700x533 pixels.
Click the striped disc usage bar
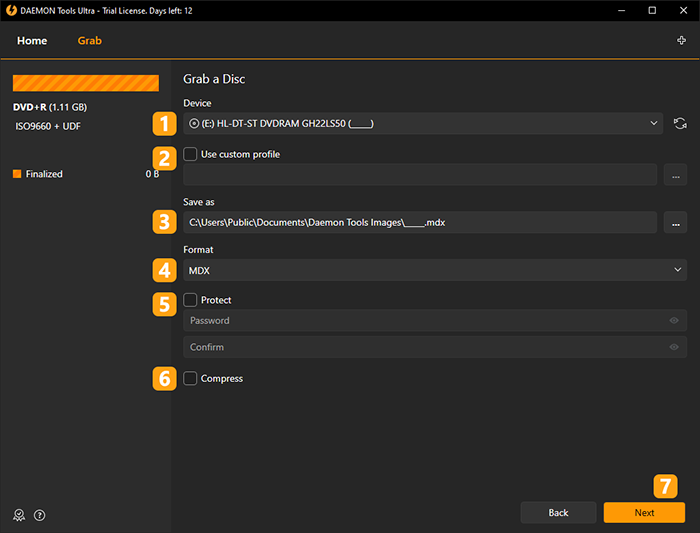point(86,83)
